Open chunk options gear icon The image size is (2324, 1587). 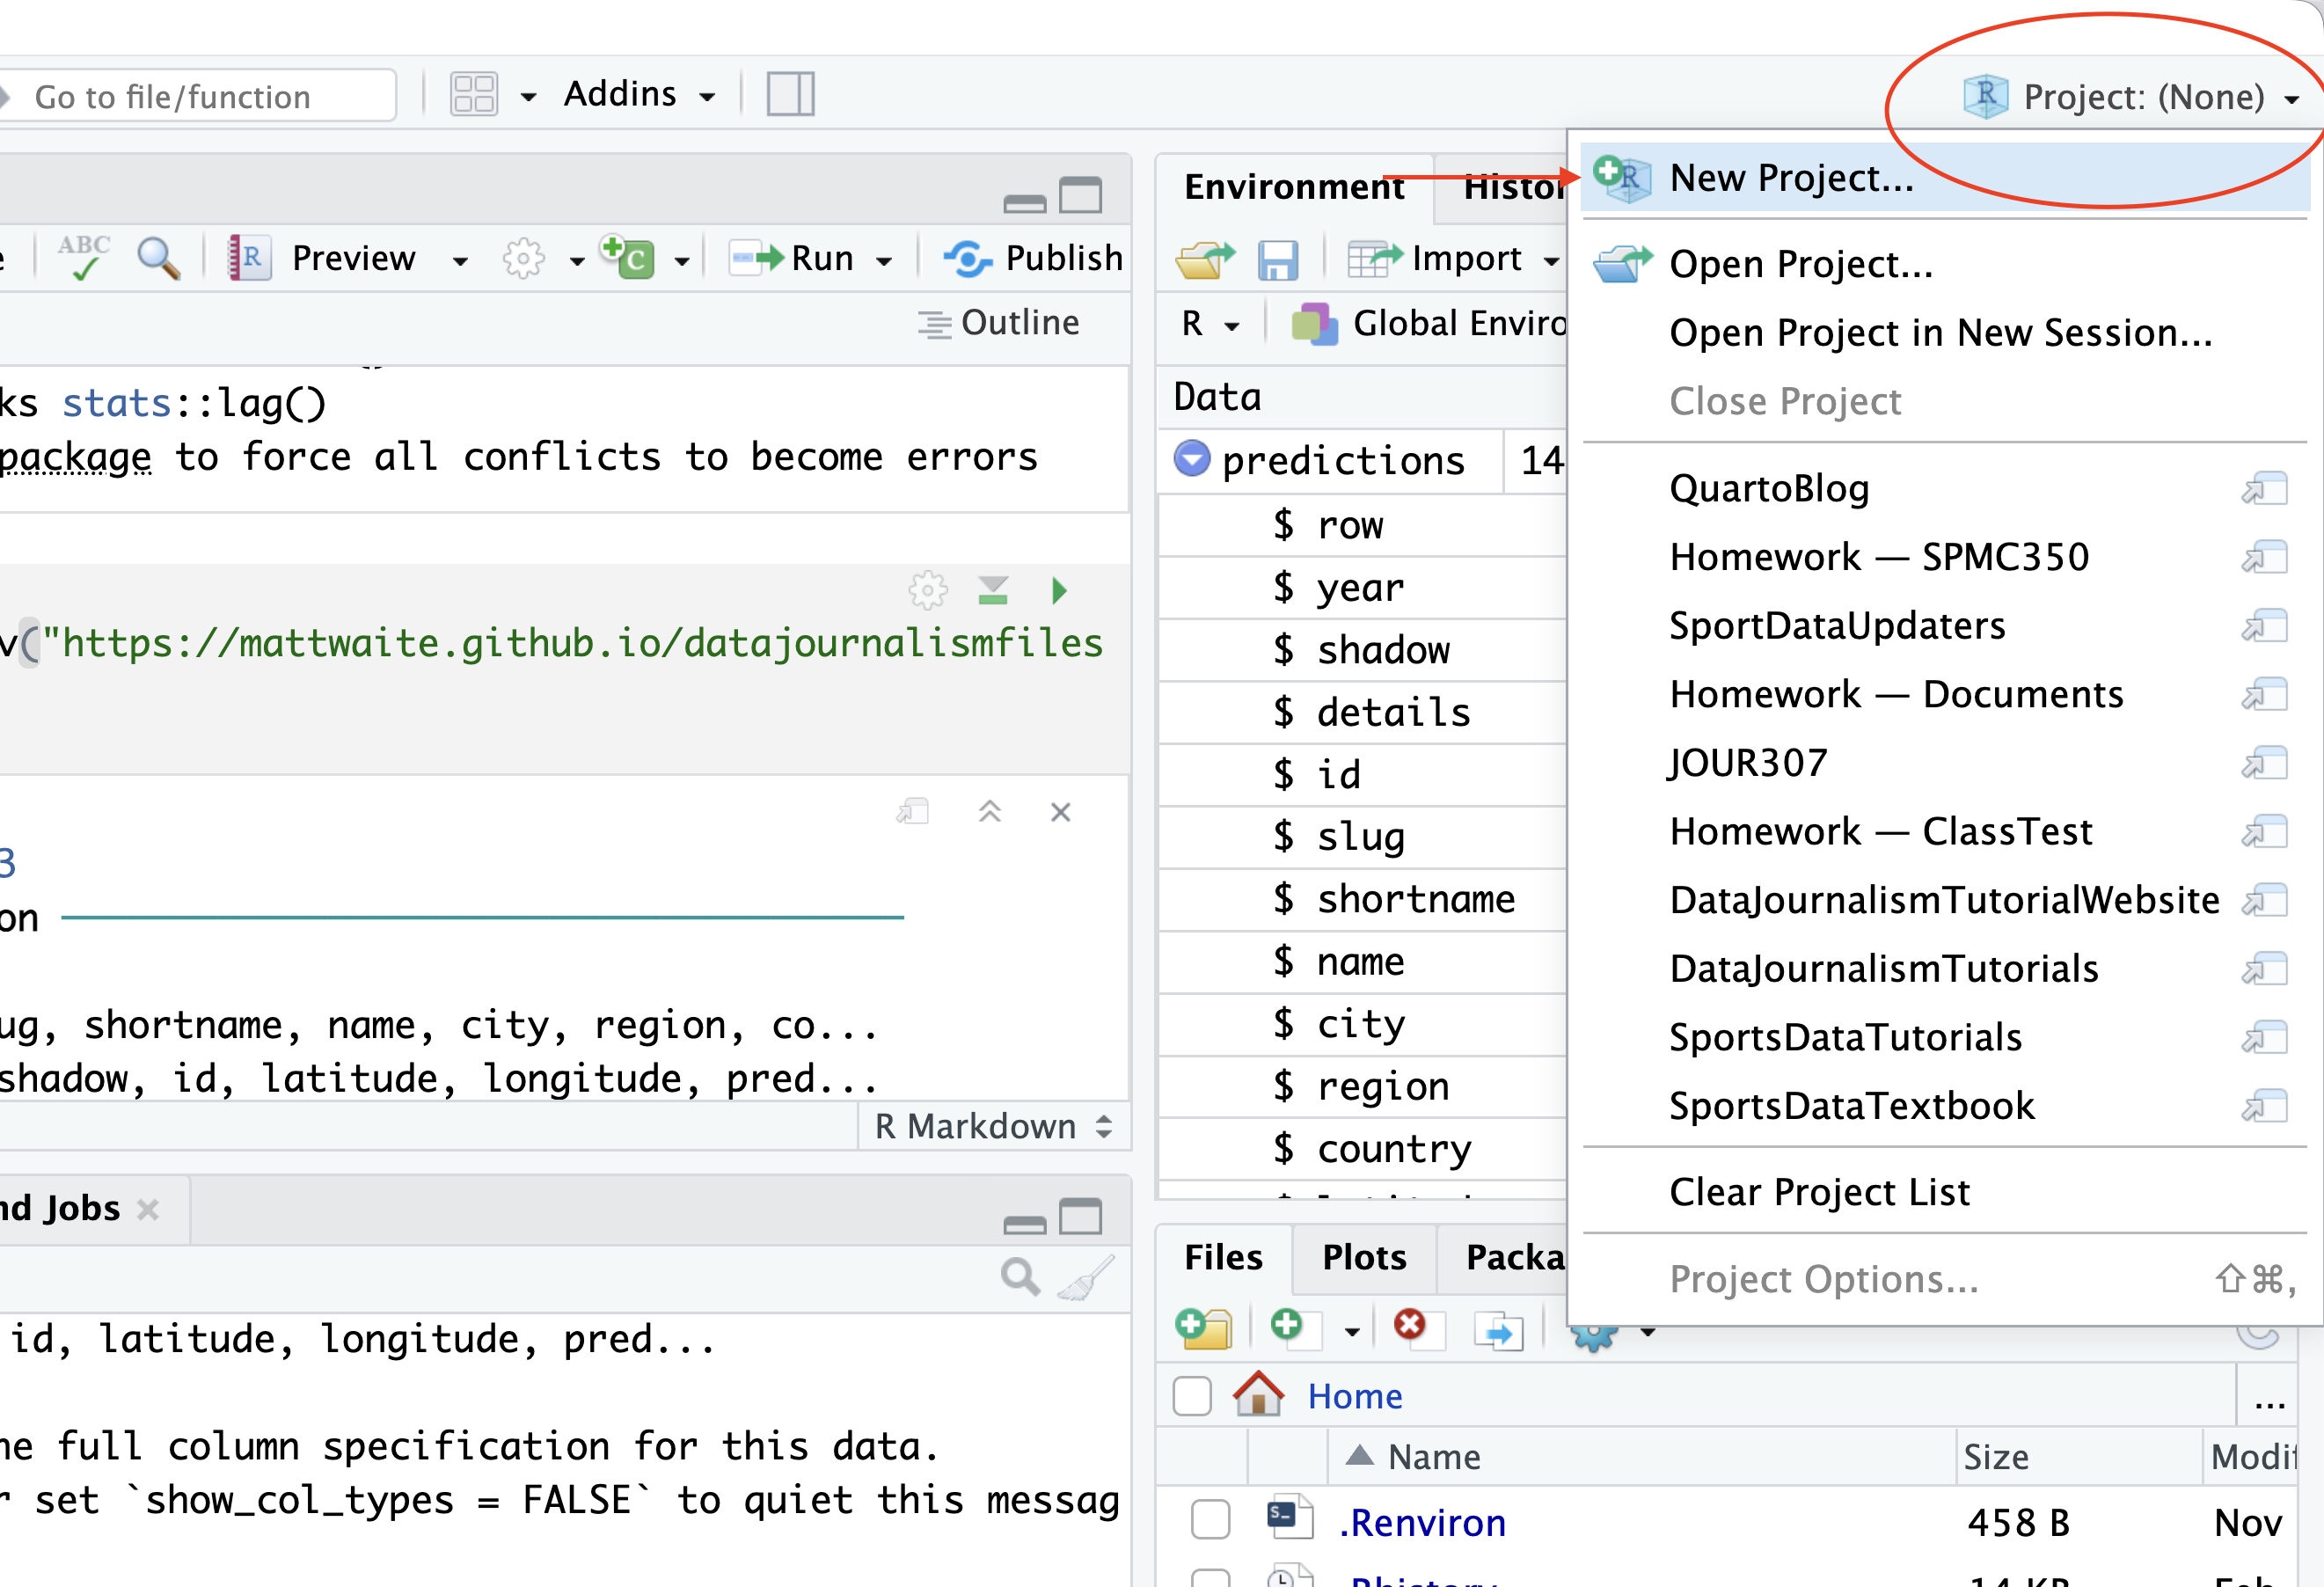927,591
